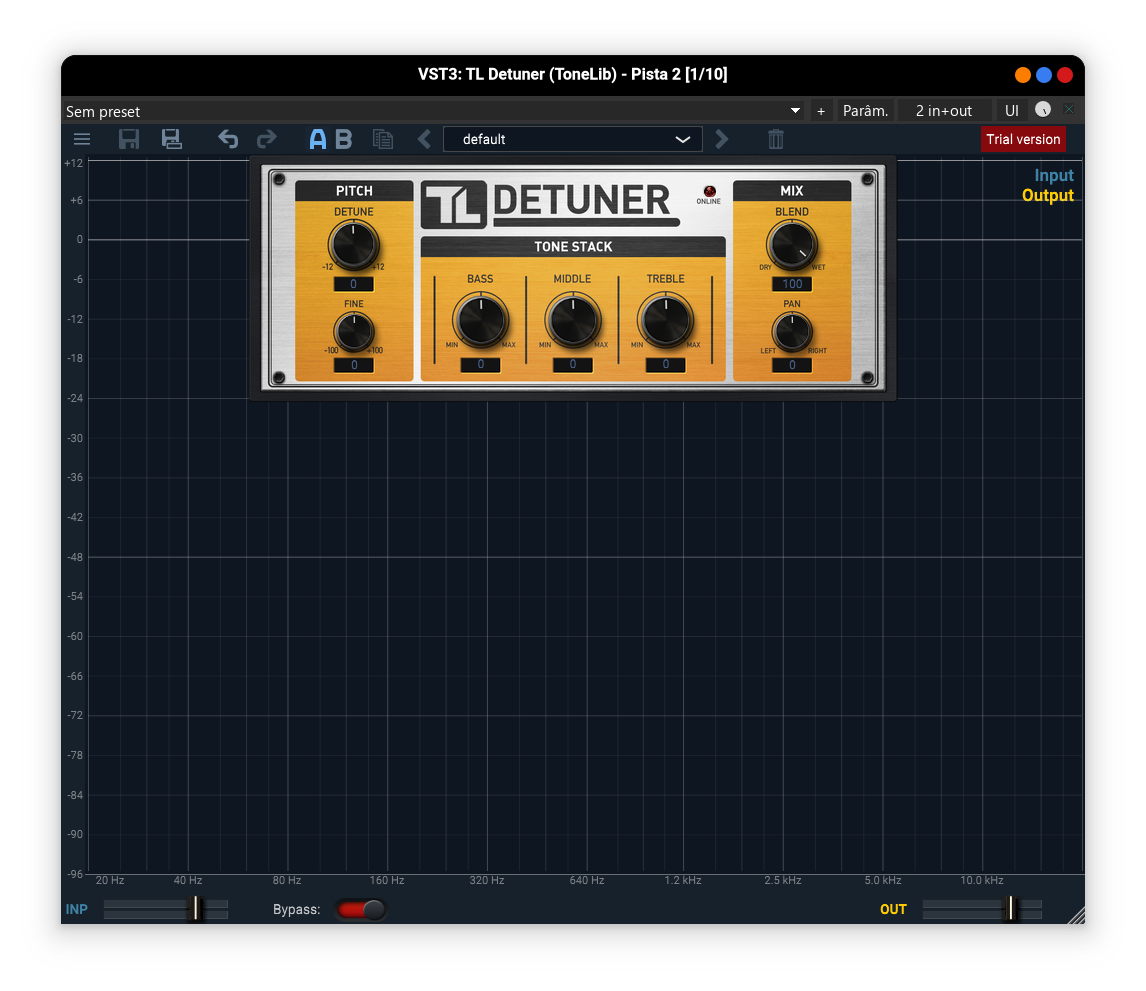This screenshot has width=1146, height=991.
Task: Open the hamburger menu in the toolbar
Action: 81,139
